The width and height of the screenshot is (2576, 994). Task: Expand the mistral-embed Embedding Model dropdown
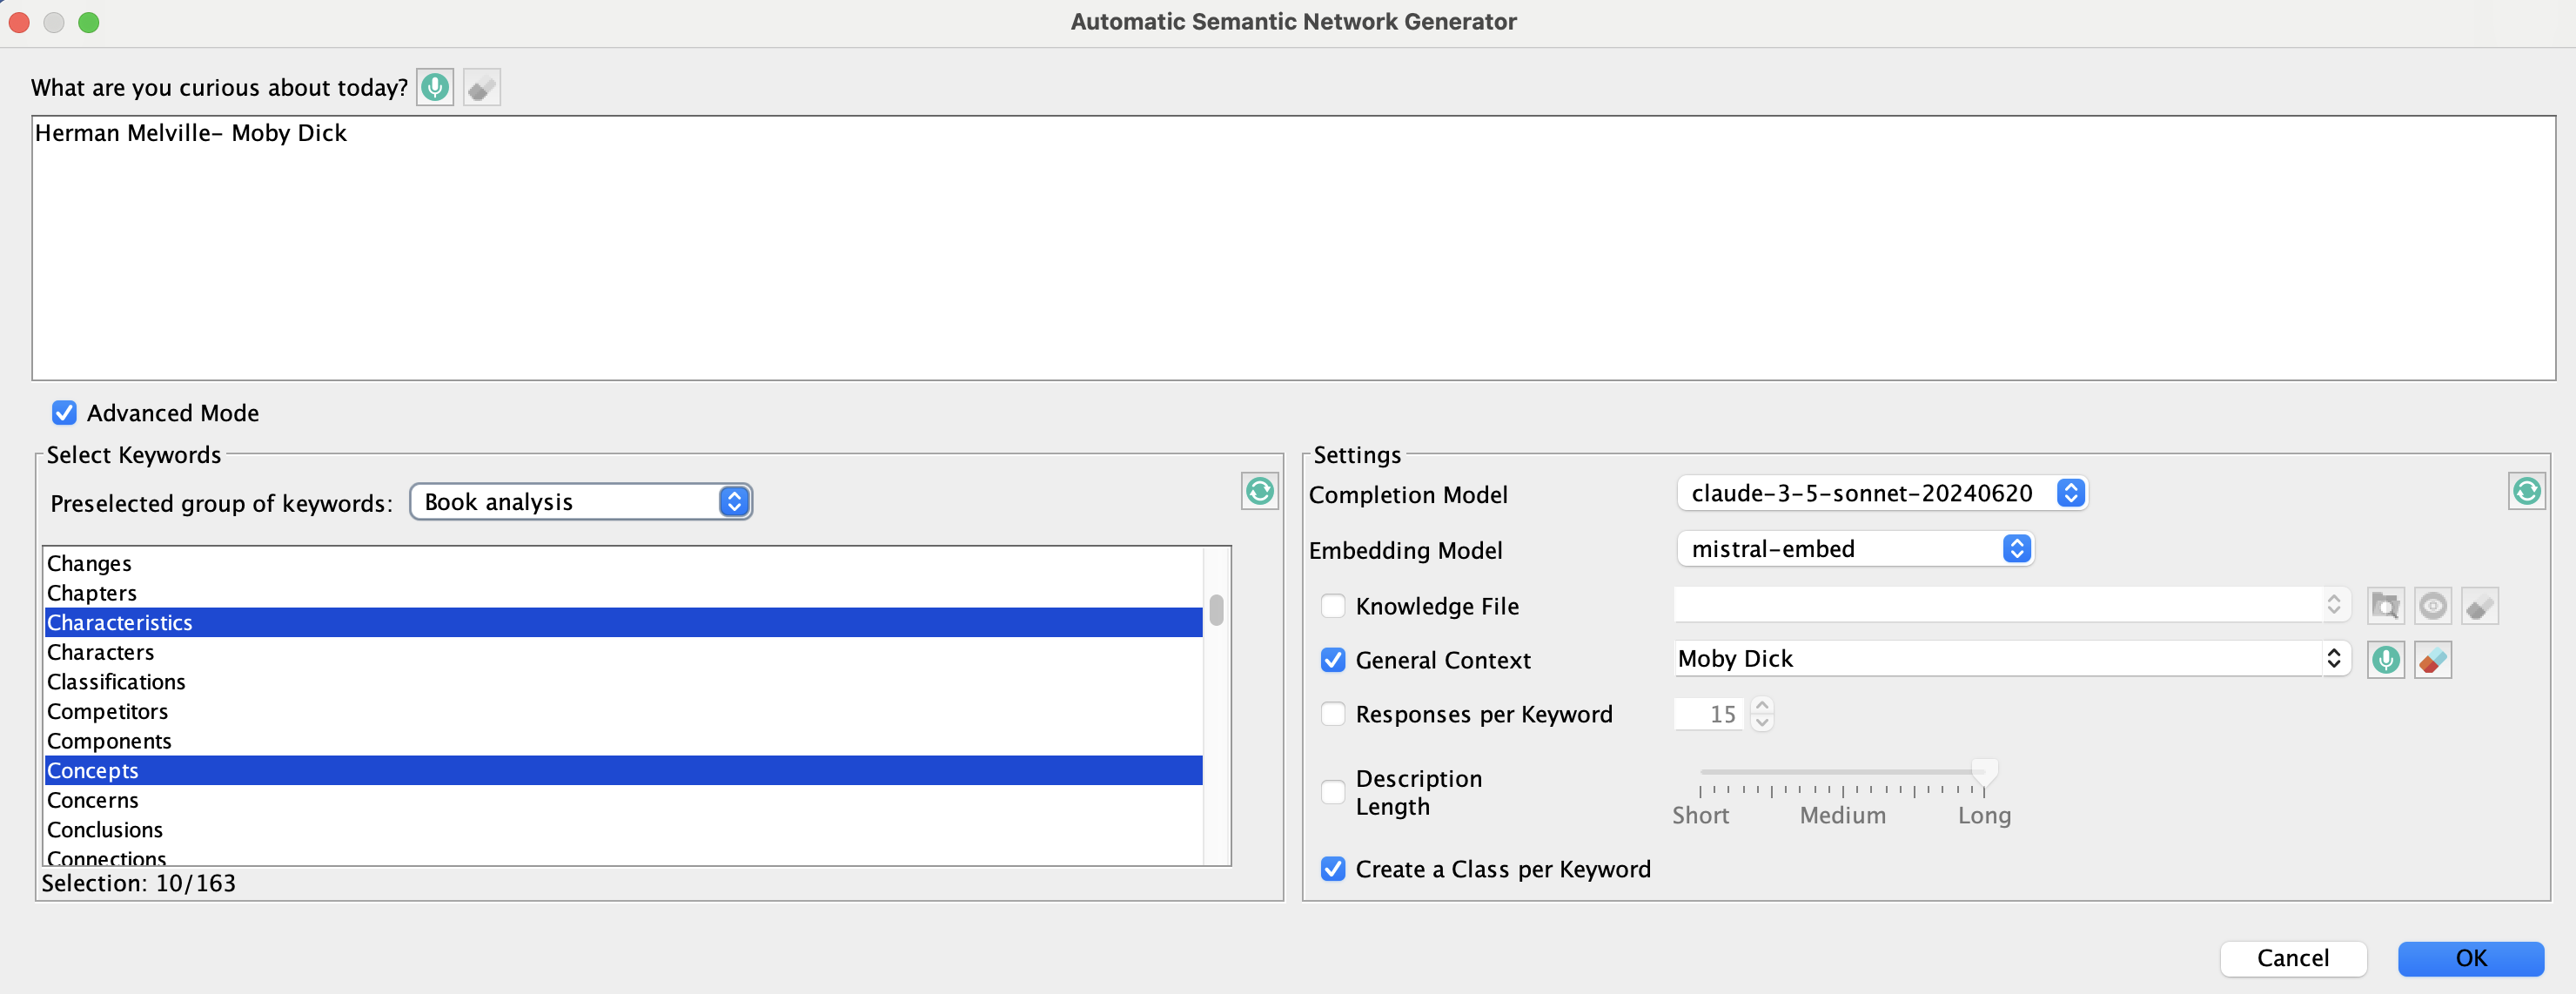tap(1854, 549)
